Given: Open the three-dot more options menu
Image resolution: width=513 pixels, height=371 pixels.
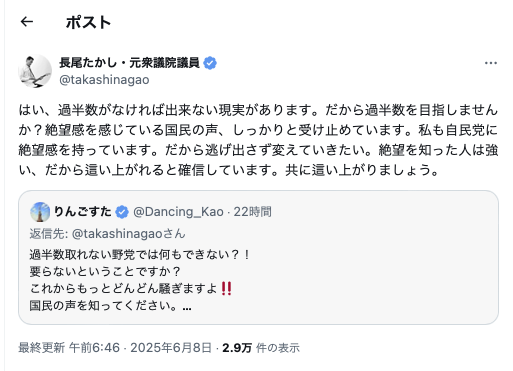Looking at the screenshot, I should (491, 63).
